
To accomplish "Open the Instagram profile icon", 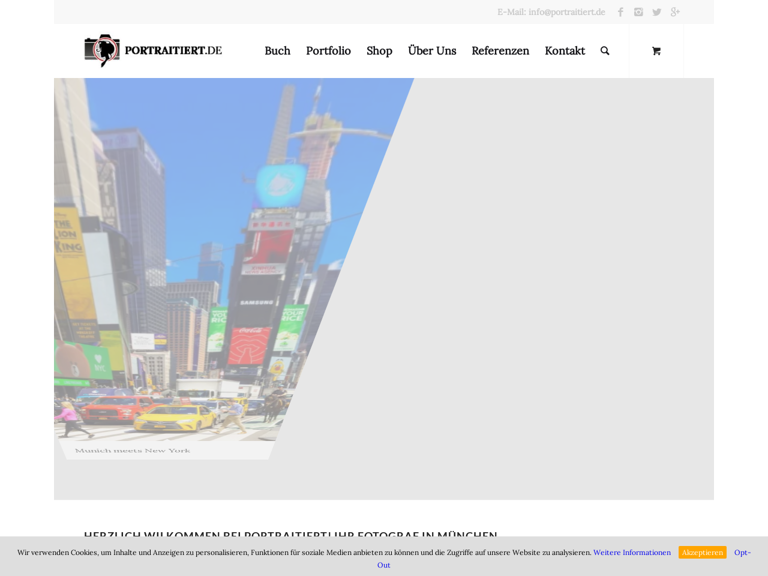I will (x=638, y=12).
